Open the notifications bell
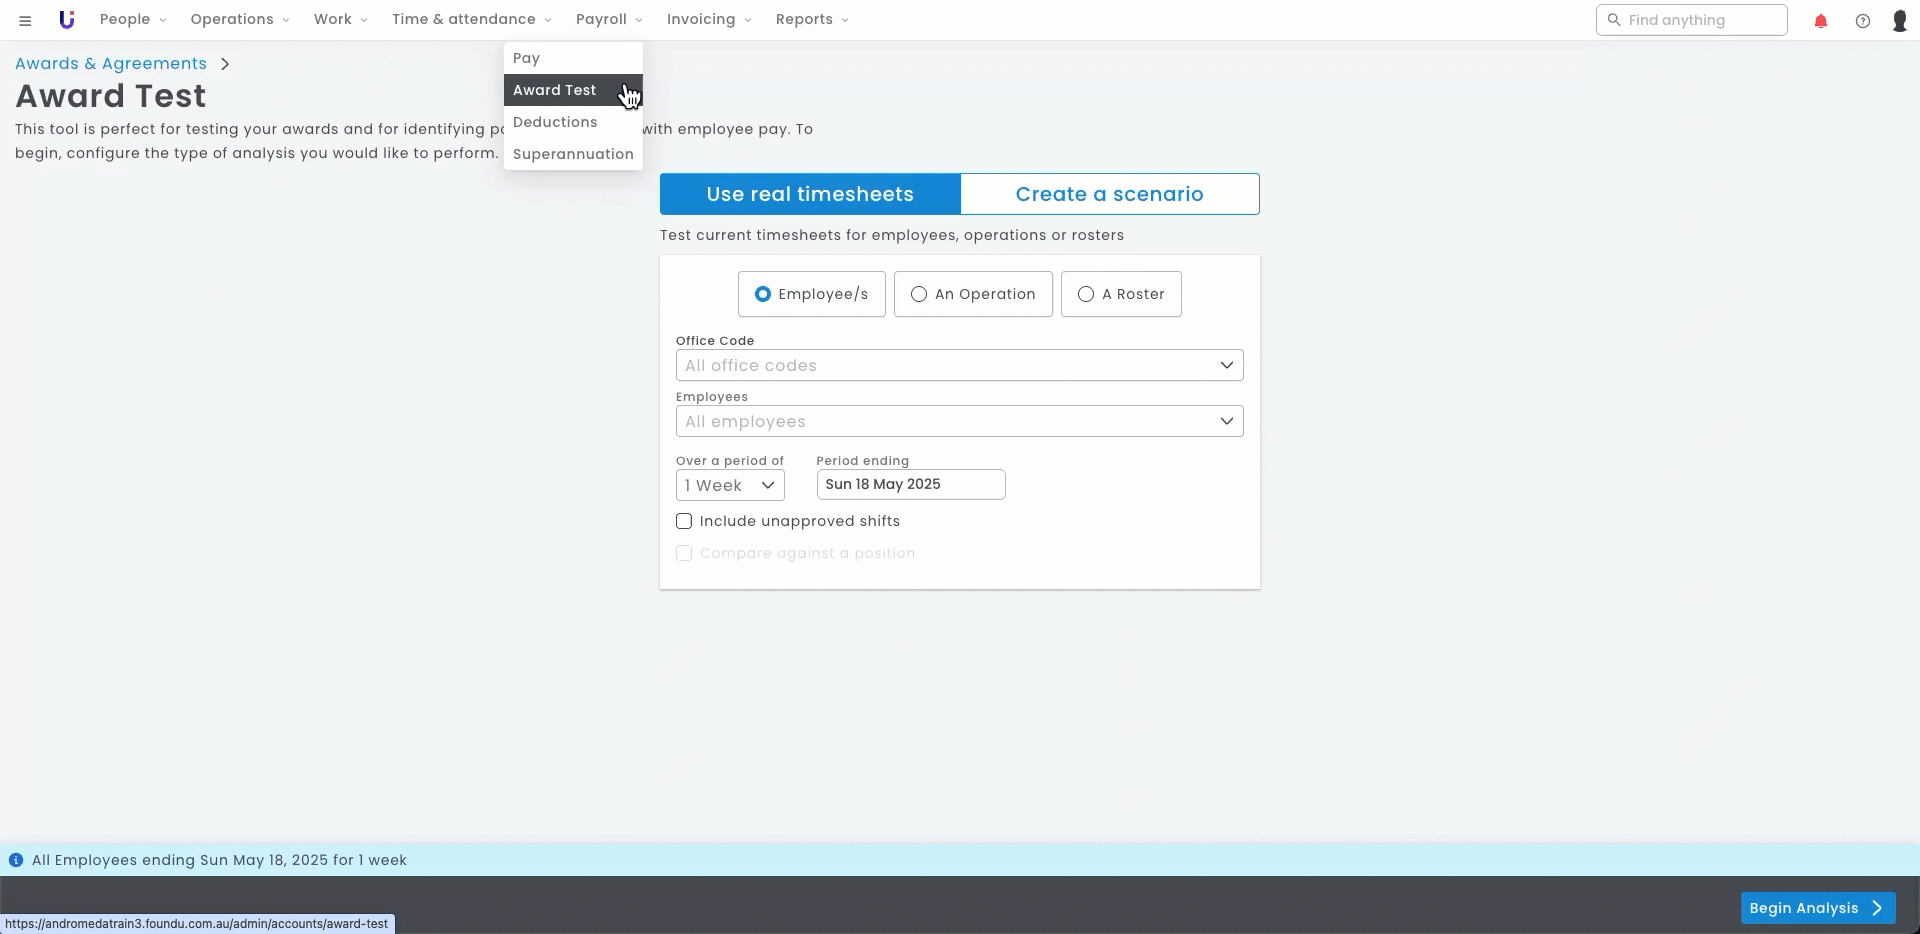The width and height of the screenshot is (1920, 934). point(1820,21)
